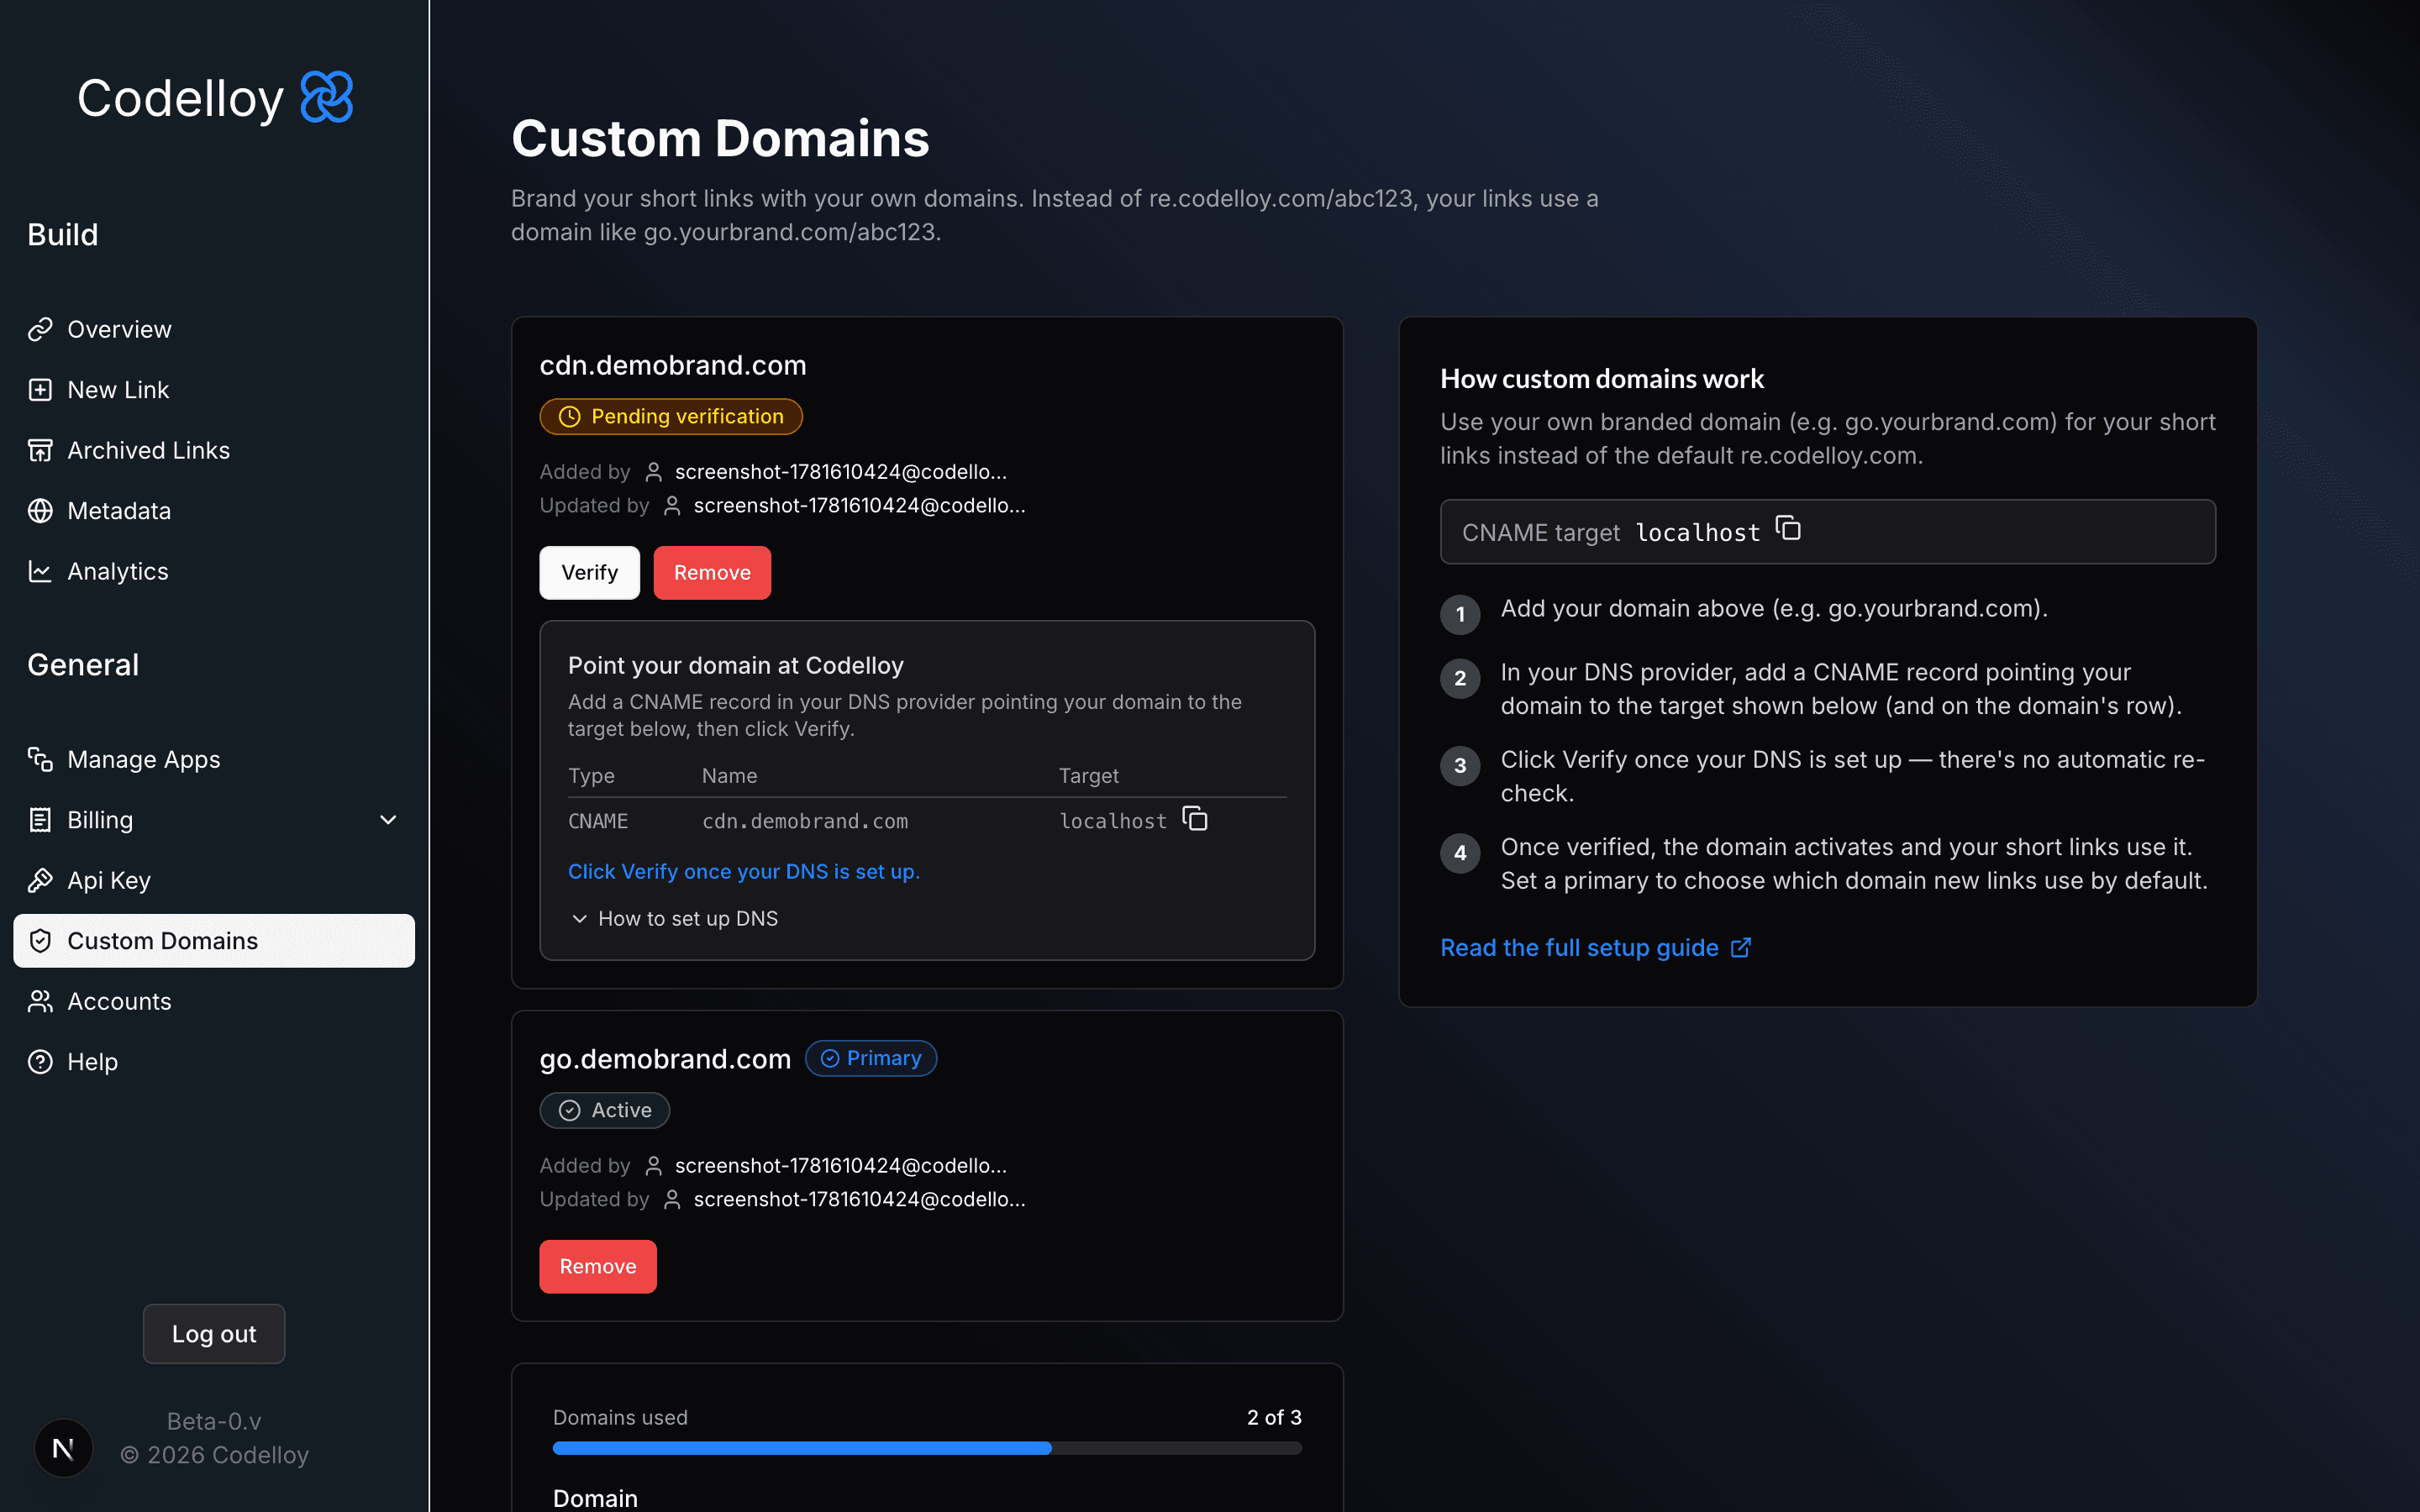Click the user icon beside Added by for go.demobrand.com
Viewport: 2420px width, 1512px height.
tap(653, 1166)
